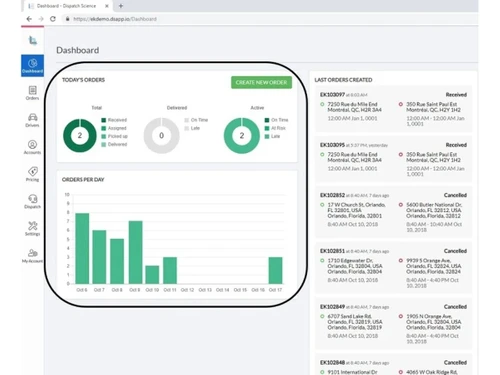Click the Oct 17 bar in chart
Viewport: 500px width, 375px height.
[275, 270]
